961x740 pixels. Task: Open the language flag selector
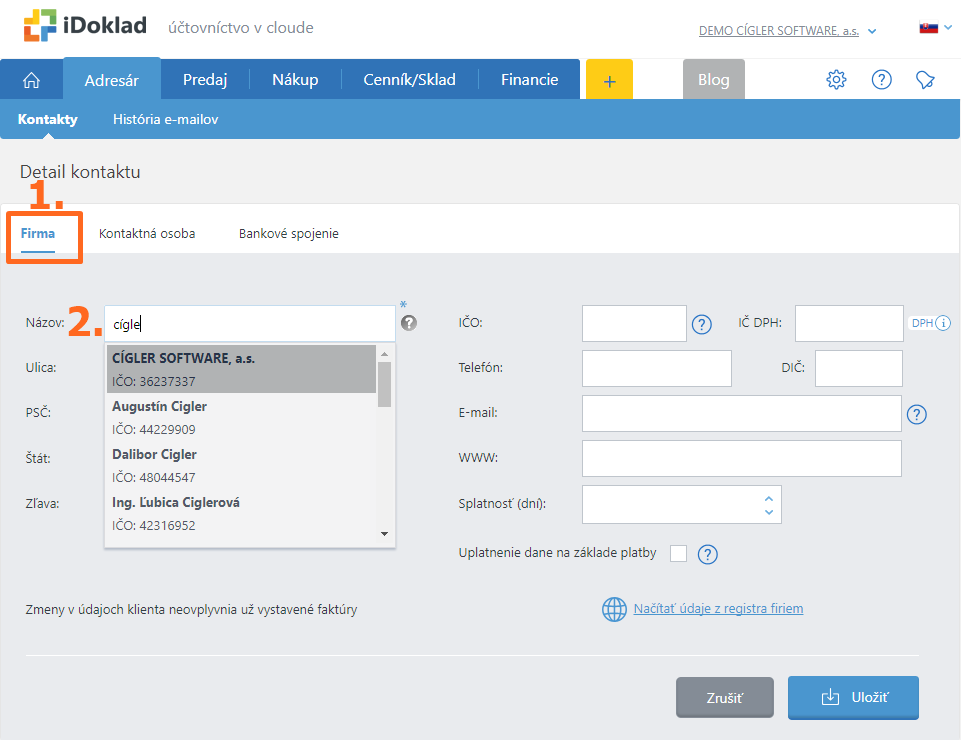click(x=933, y=29)
